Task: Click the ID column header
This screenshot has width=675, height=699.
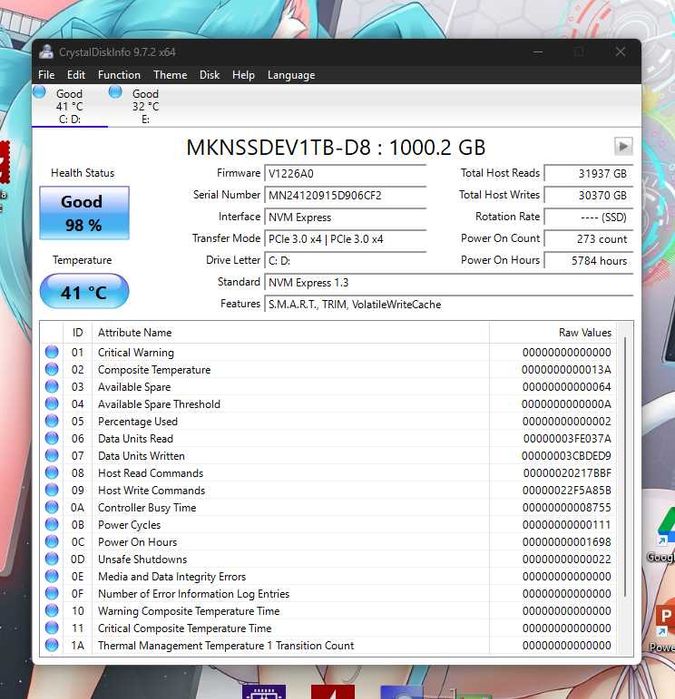Action: pyautogui.click(x=78, y=333)
